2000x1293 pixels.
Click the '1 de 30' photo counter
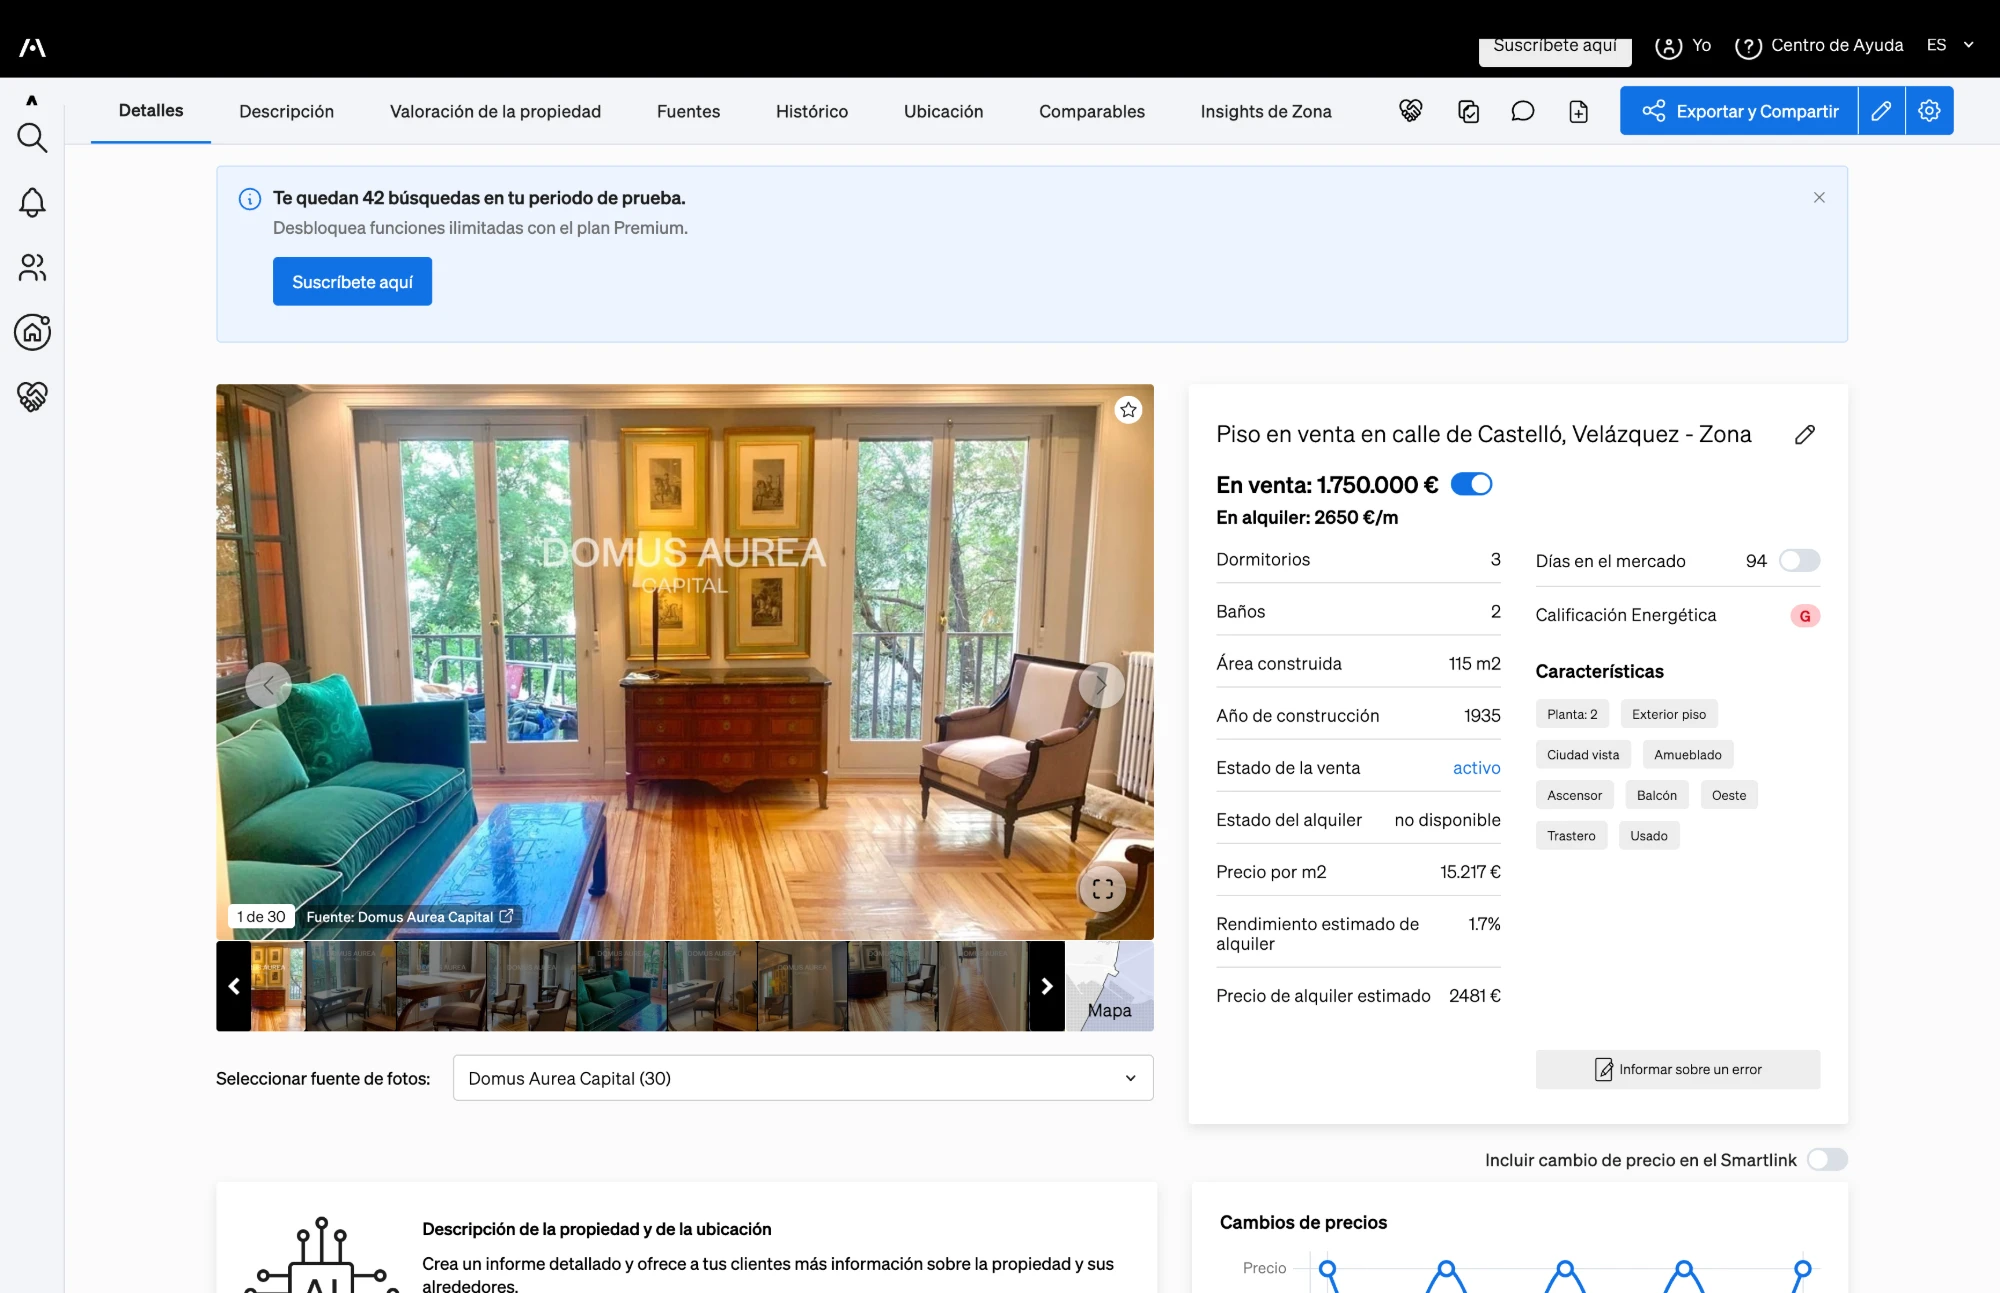261,917
